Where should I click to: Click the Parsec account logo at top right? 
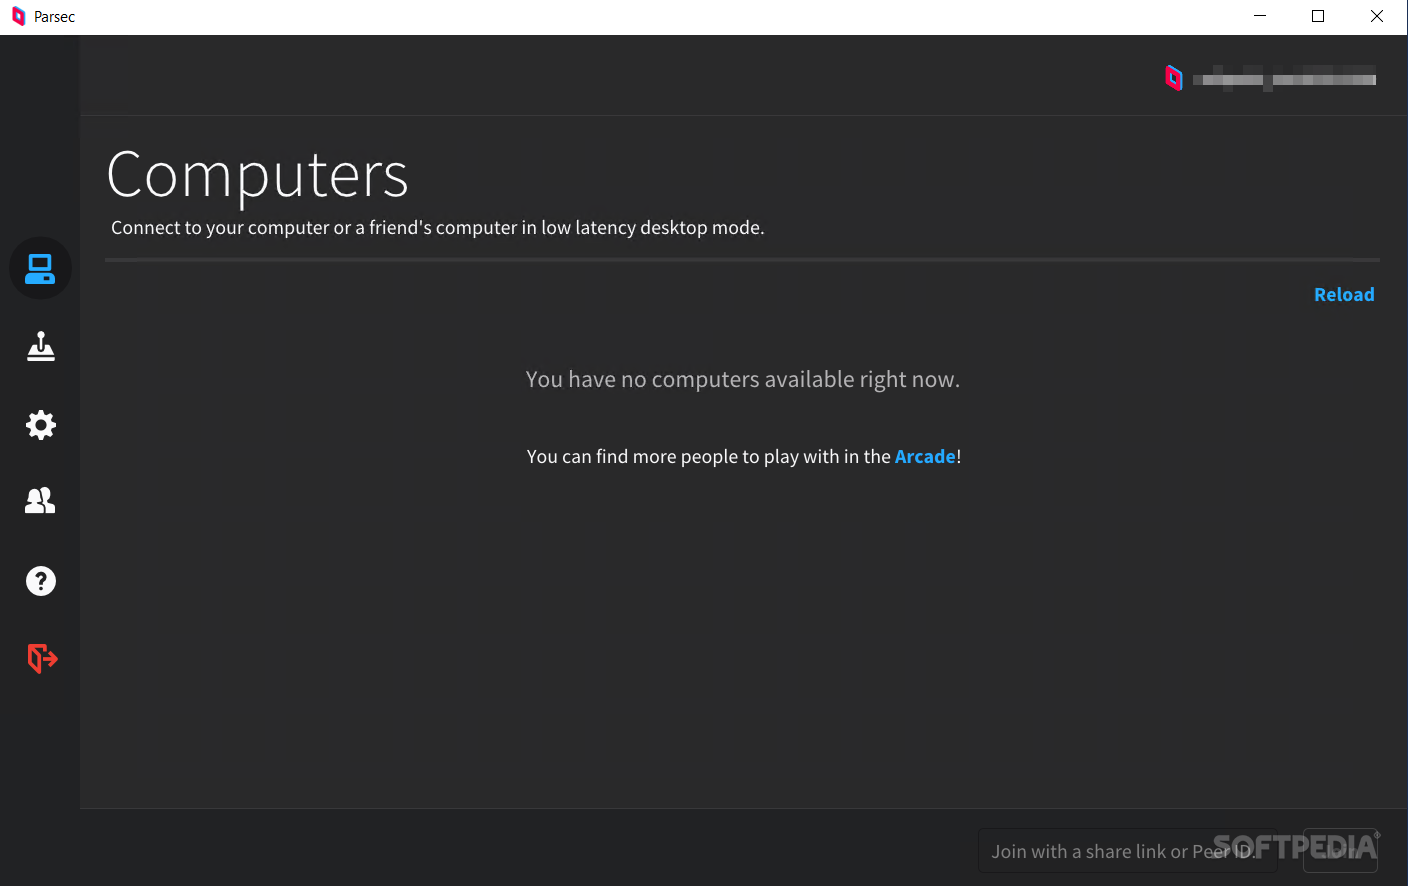click(x=1174, y=78)
